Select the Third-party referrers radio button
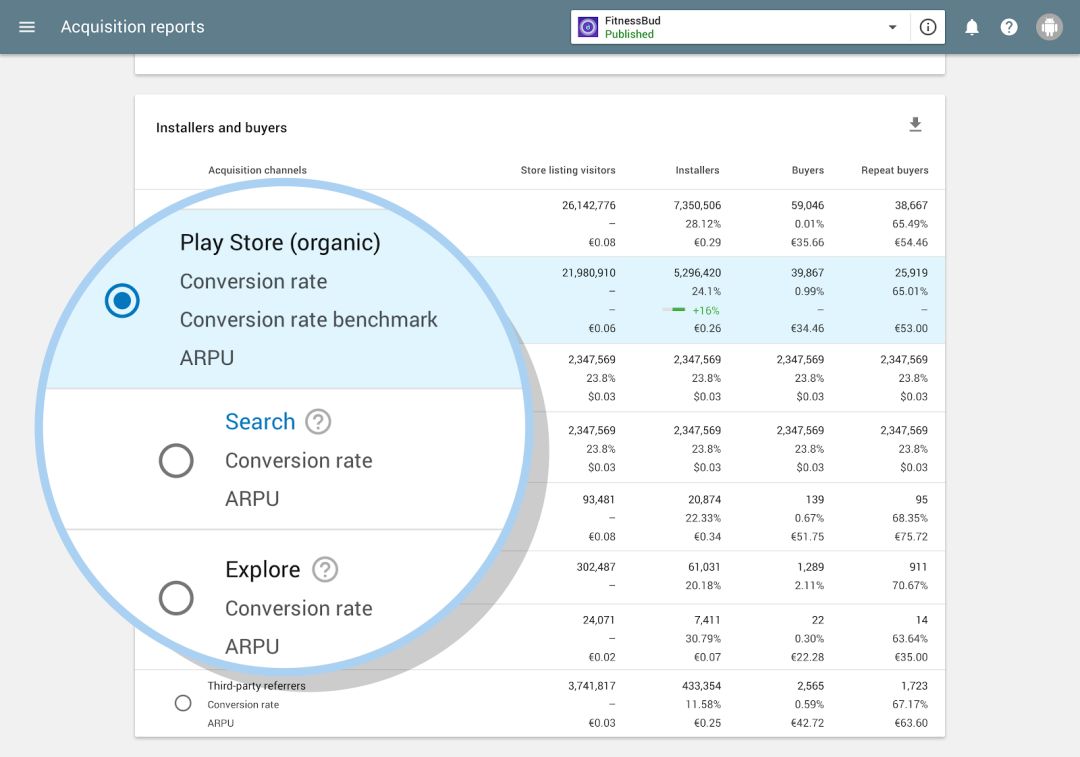Screen dimensions: 1080x757 183,703
